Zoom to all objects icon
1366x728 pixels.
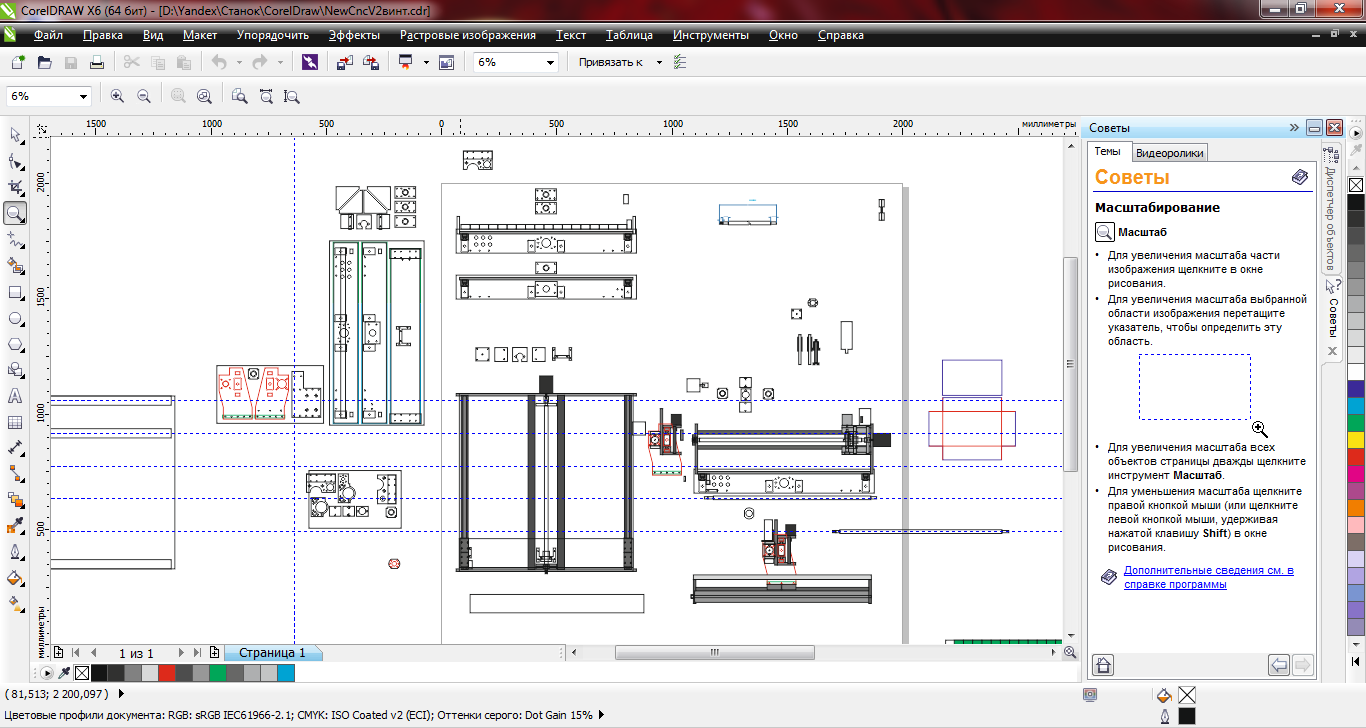[x=204, y=96]
